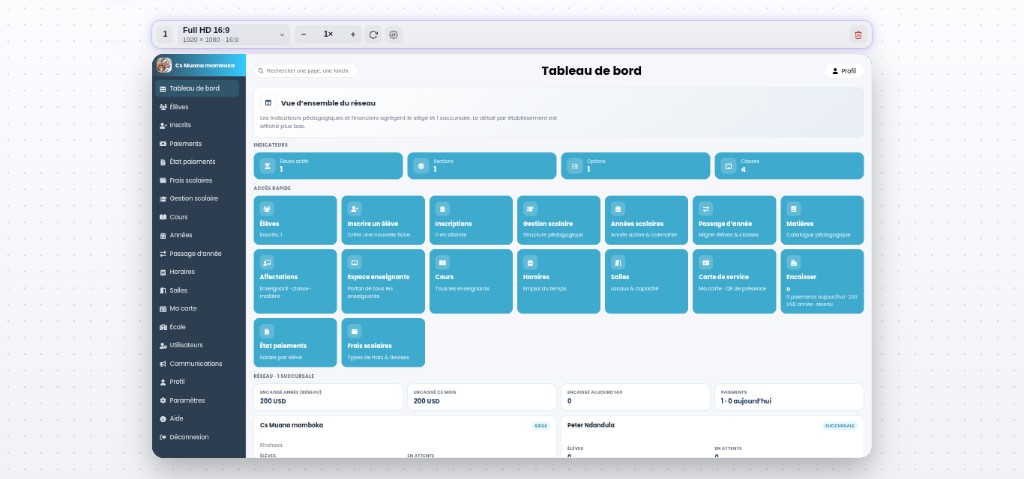Click the État paiements tile icon

tap(266, 331)
